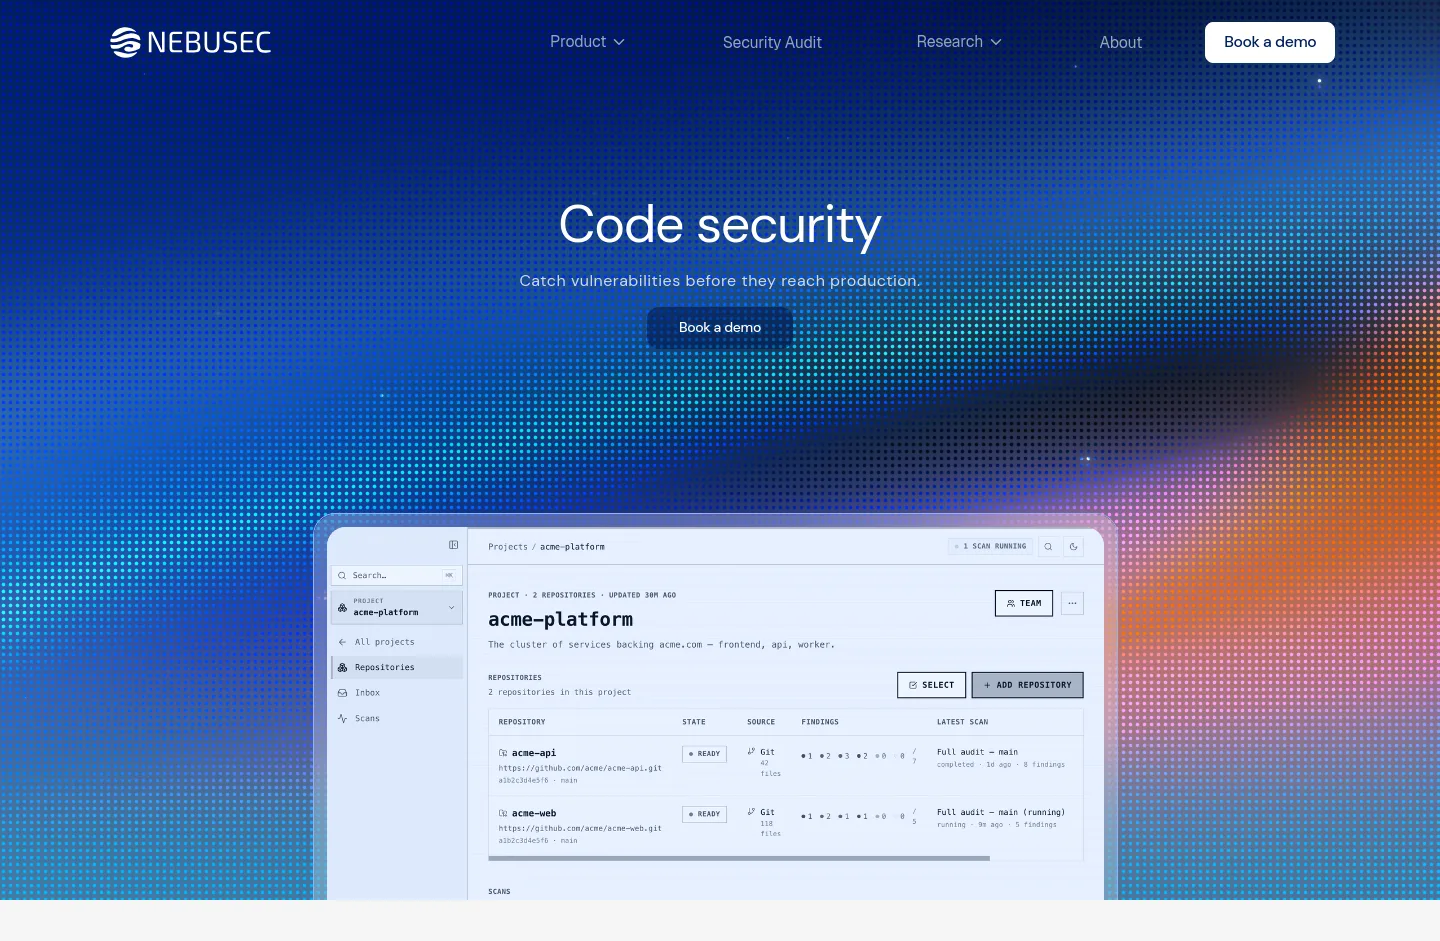Open the three-dot more options menu
Viewport: 1440px width, 941px height.
pyautogui.click(x=1072, y=603)
